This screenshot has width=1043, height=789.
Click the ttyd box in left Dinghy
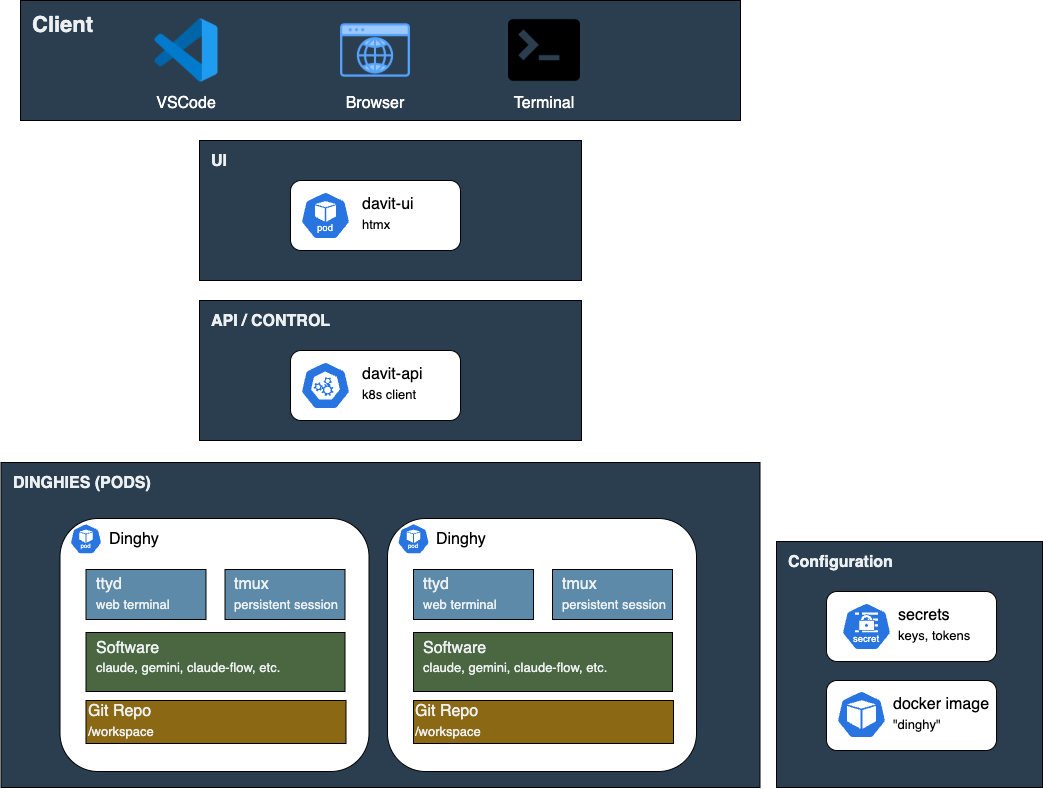(146, 594)
